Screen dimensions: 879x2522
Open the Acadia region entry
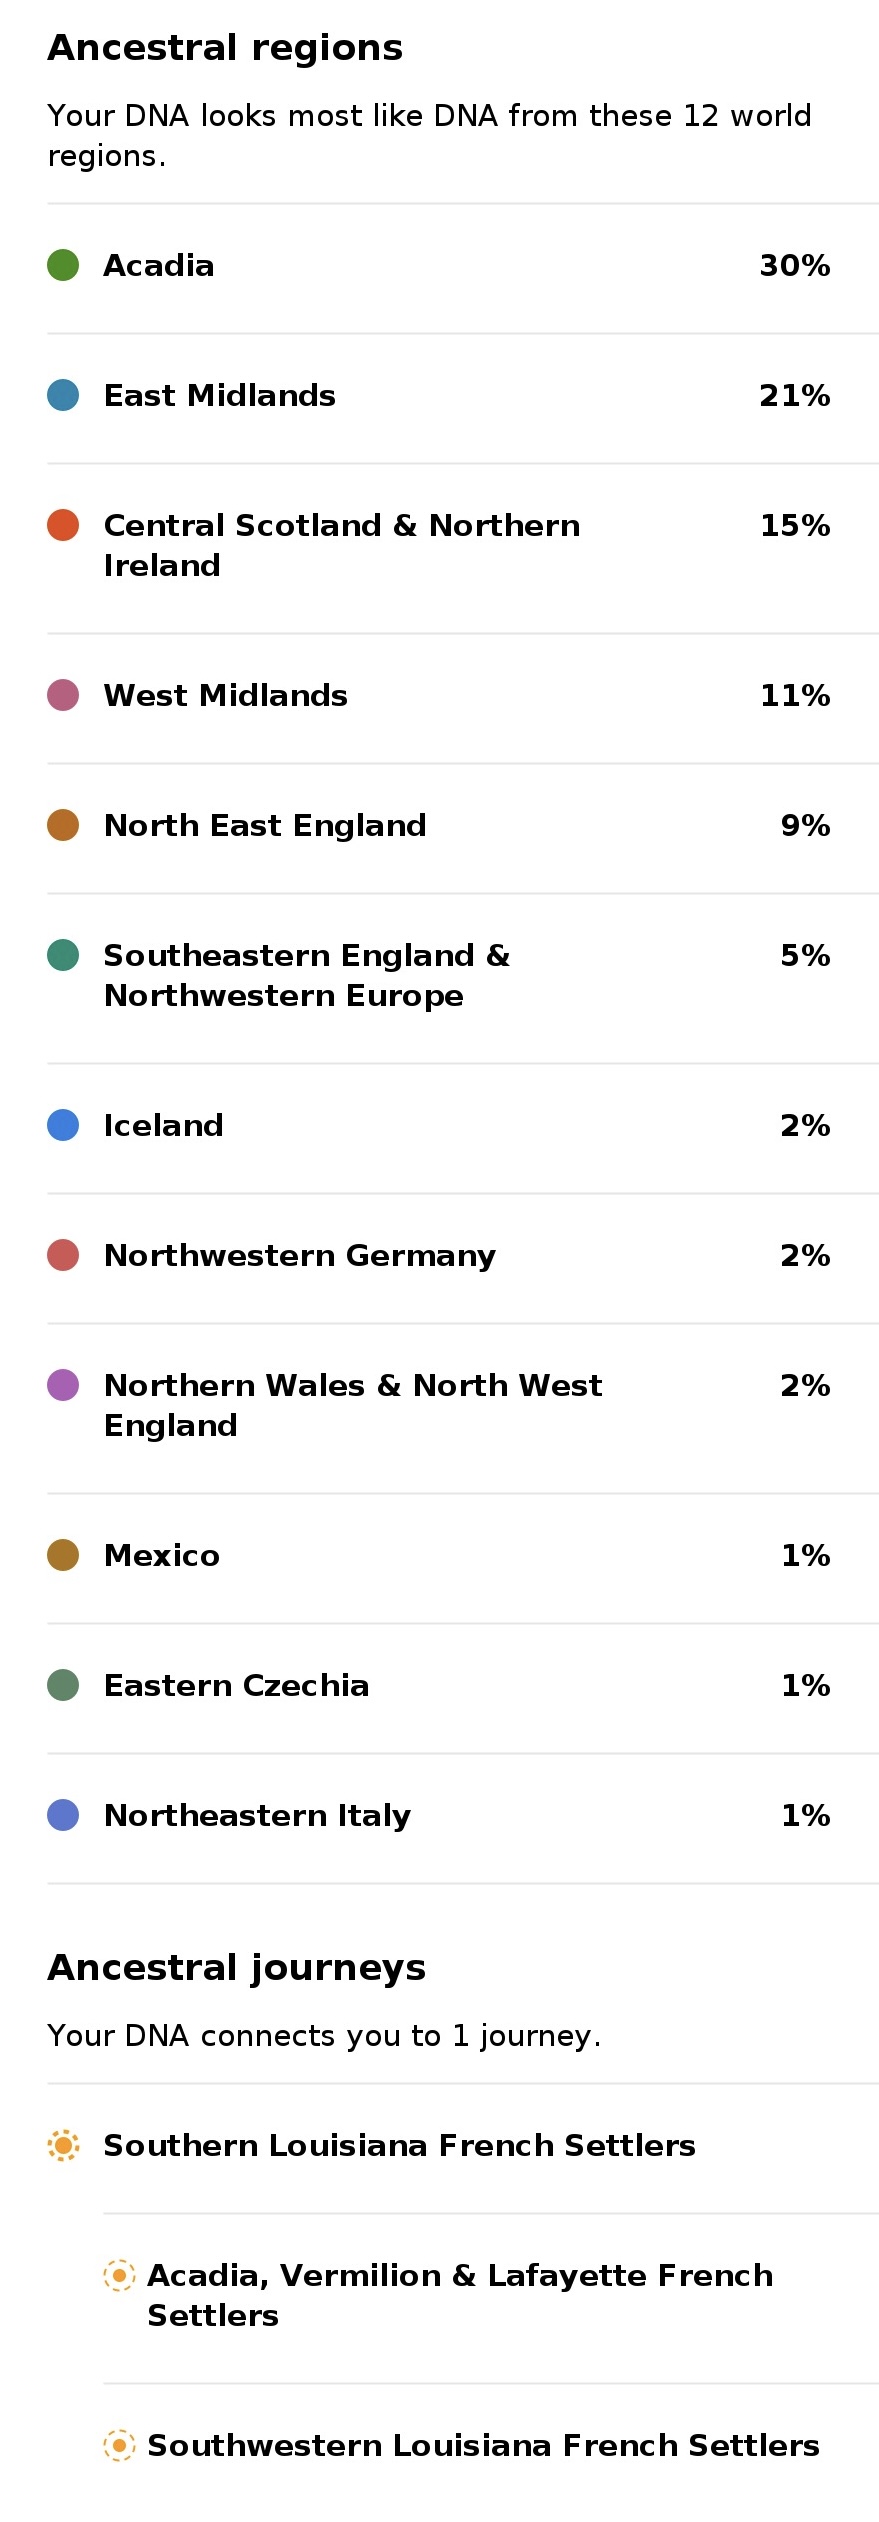tap(463, 268)
